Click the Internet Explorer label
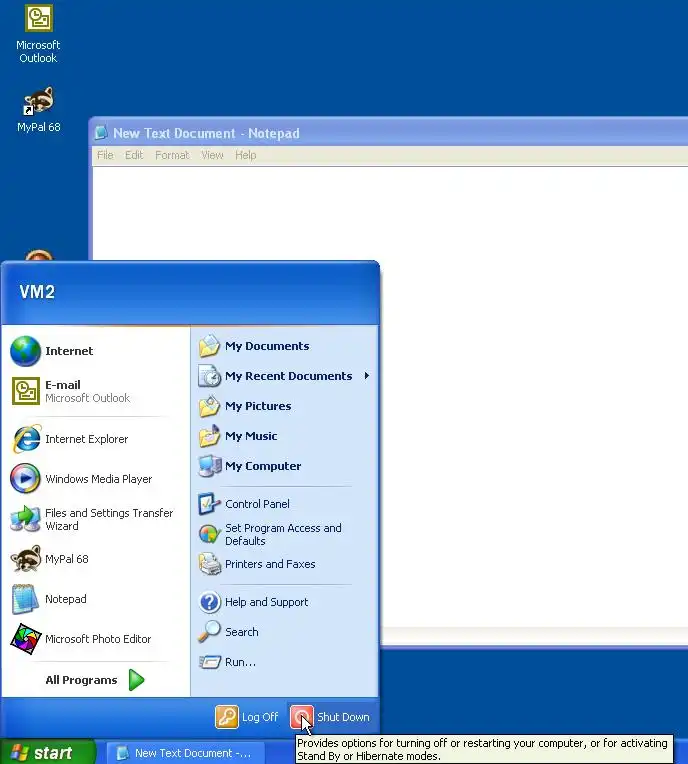The height and width of the screenshot is (764, 688). [x=87, y=439]
